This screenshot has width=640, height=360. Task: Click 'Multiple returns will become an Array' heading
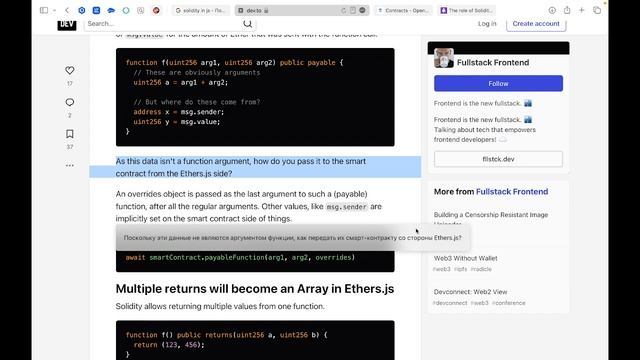click(255, 289)
